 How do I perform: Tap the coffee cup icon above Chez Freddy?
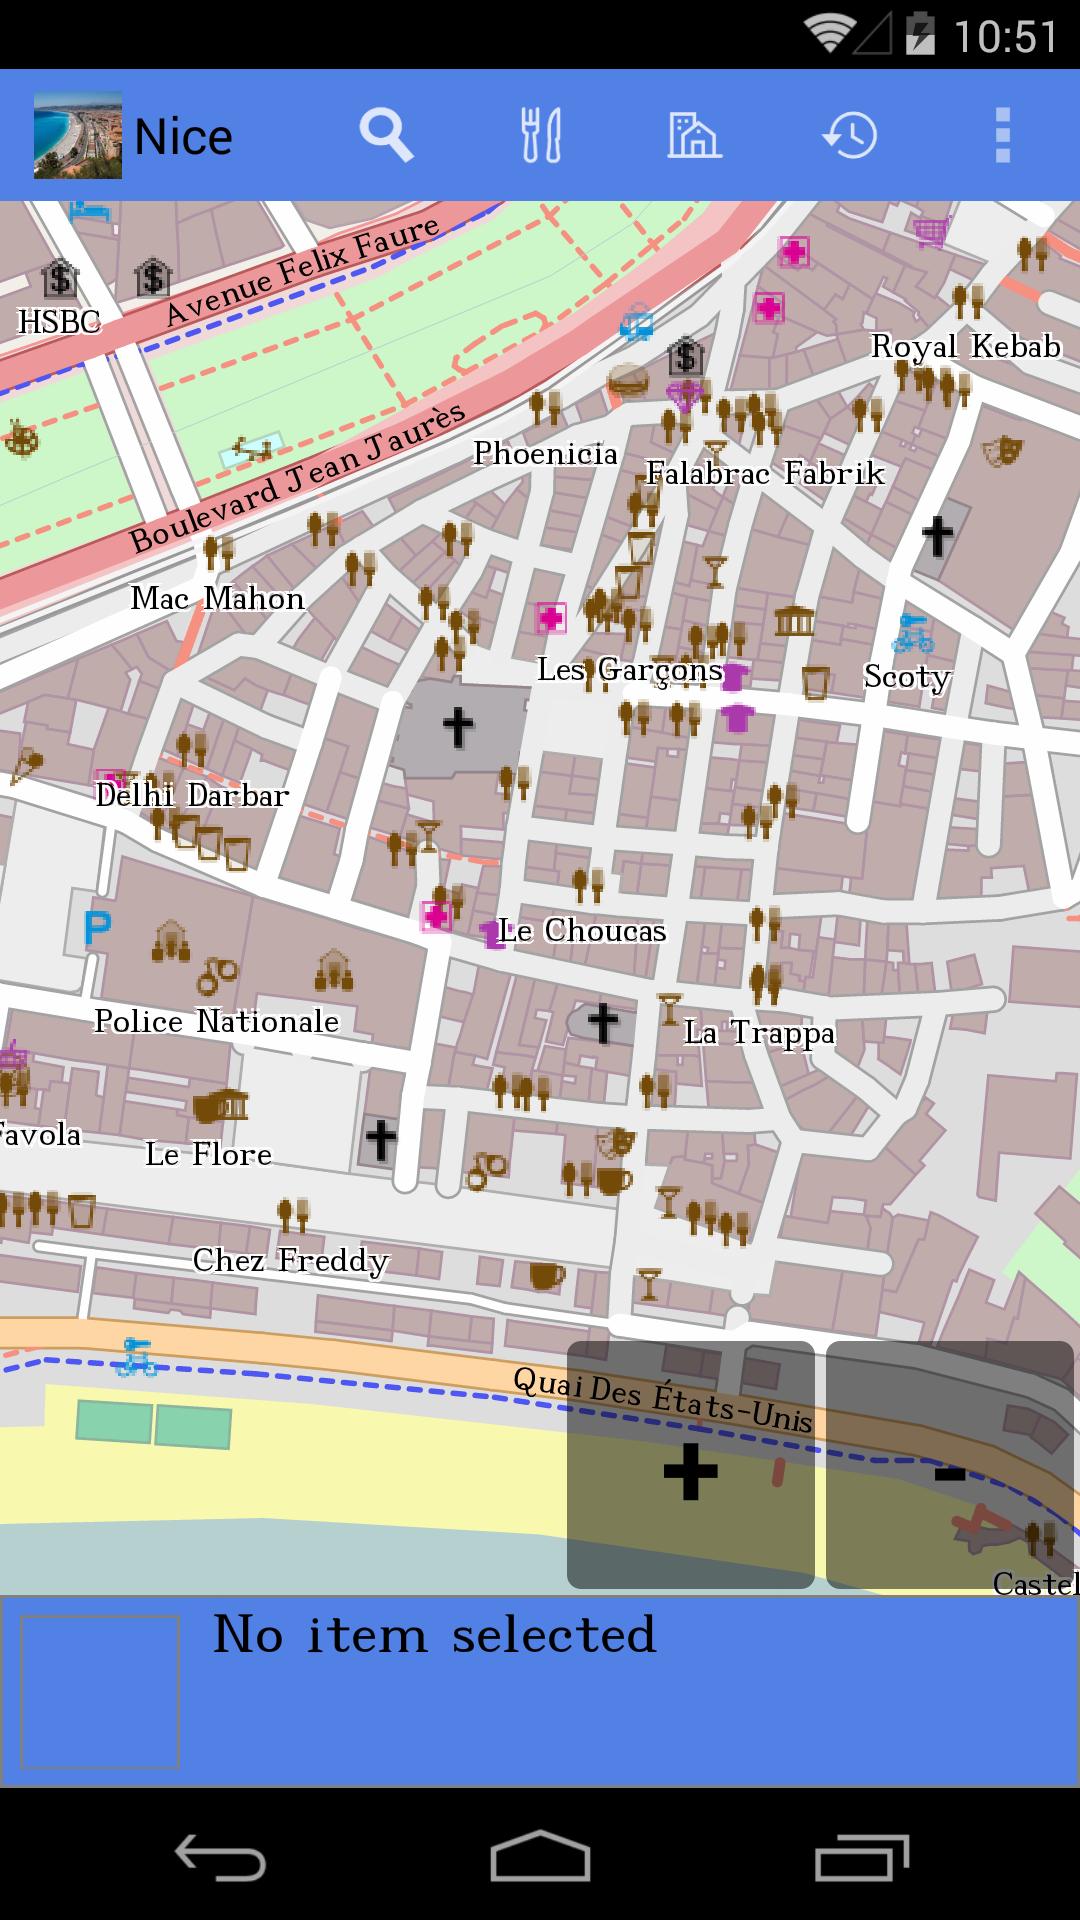pyautogui.click(x=545, y=1275)
